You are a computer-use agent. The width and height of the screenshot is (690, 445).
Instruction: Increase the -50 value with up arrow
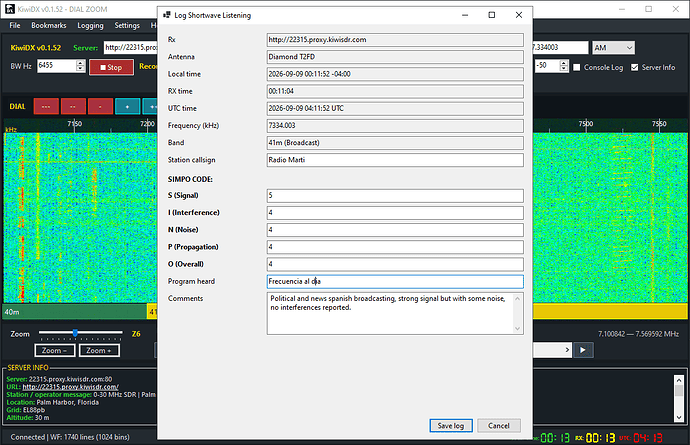click(x=564, y=63)
